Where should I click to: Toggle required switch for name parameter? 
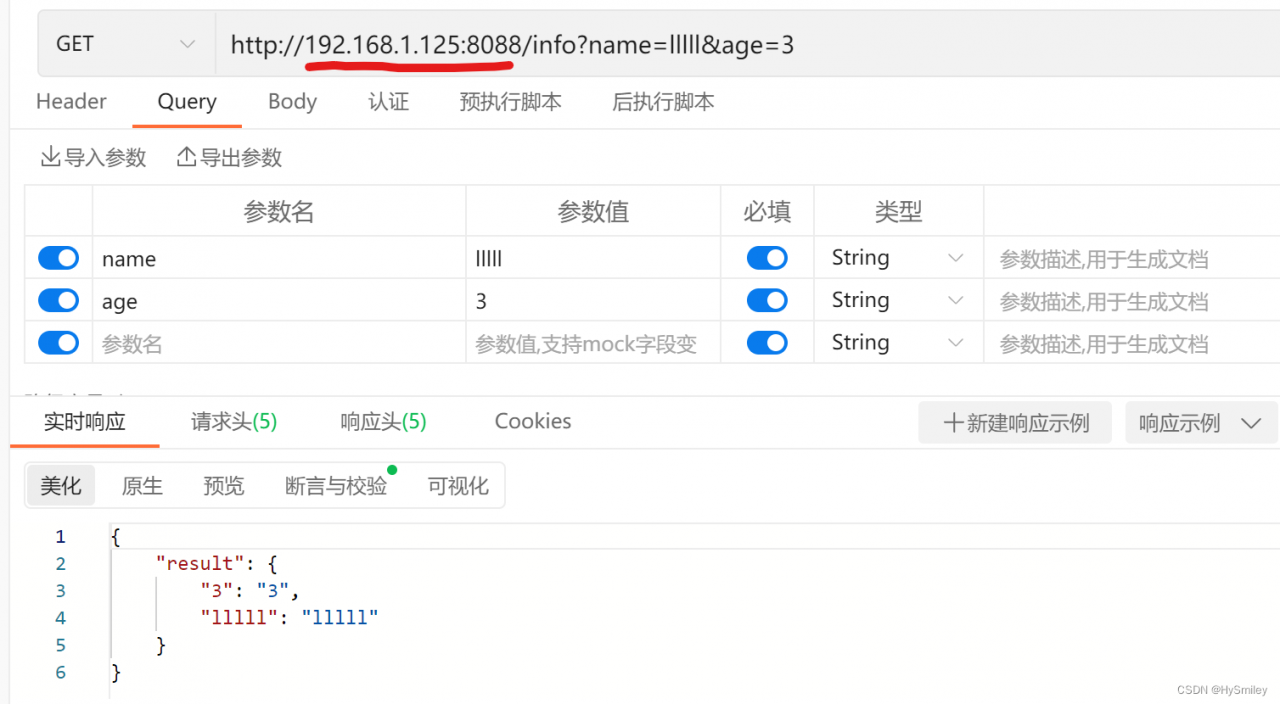(x=767, y=258)
